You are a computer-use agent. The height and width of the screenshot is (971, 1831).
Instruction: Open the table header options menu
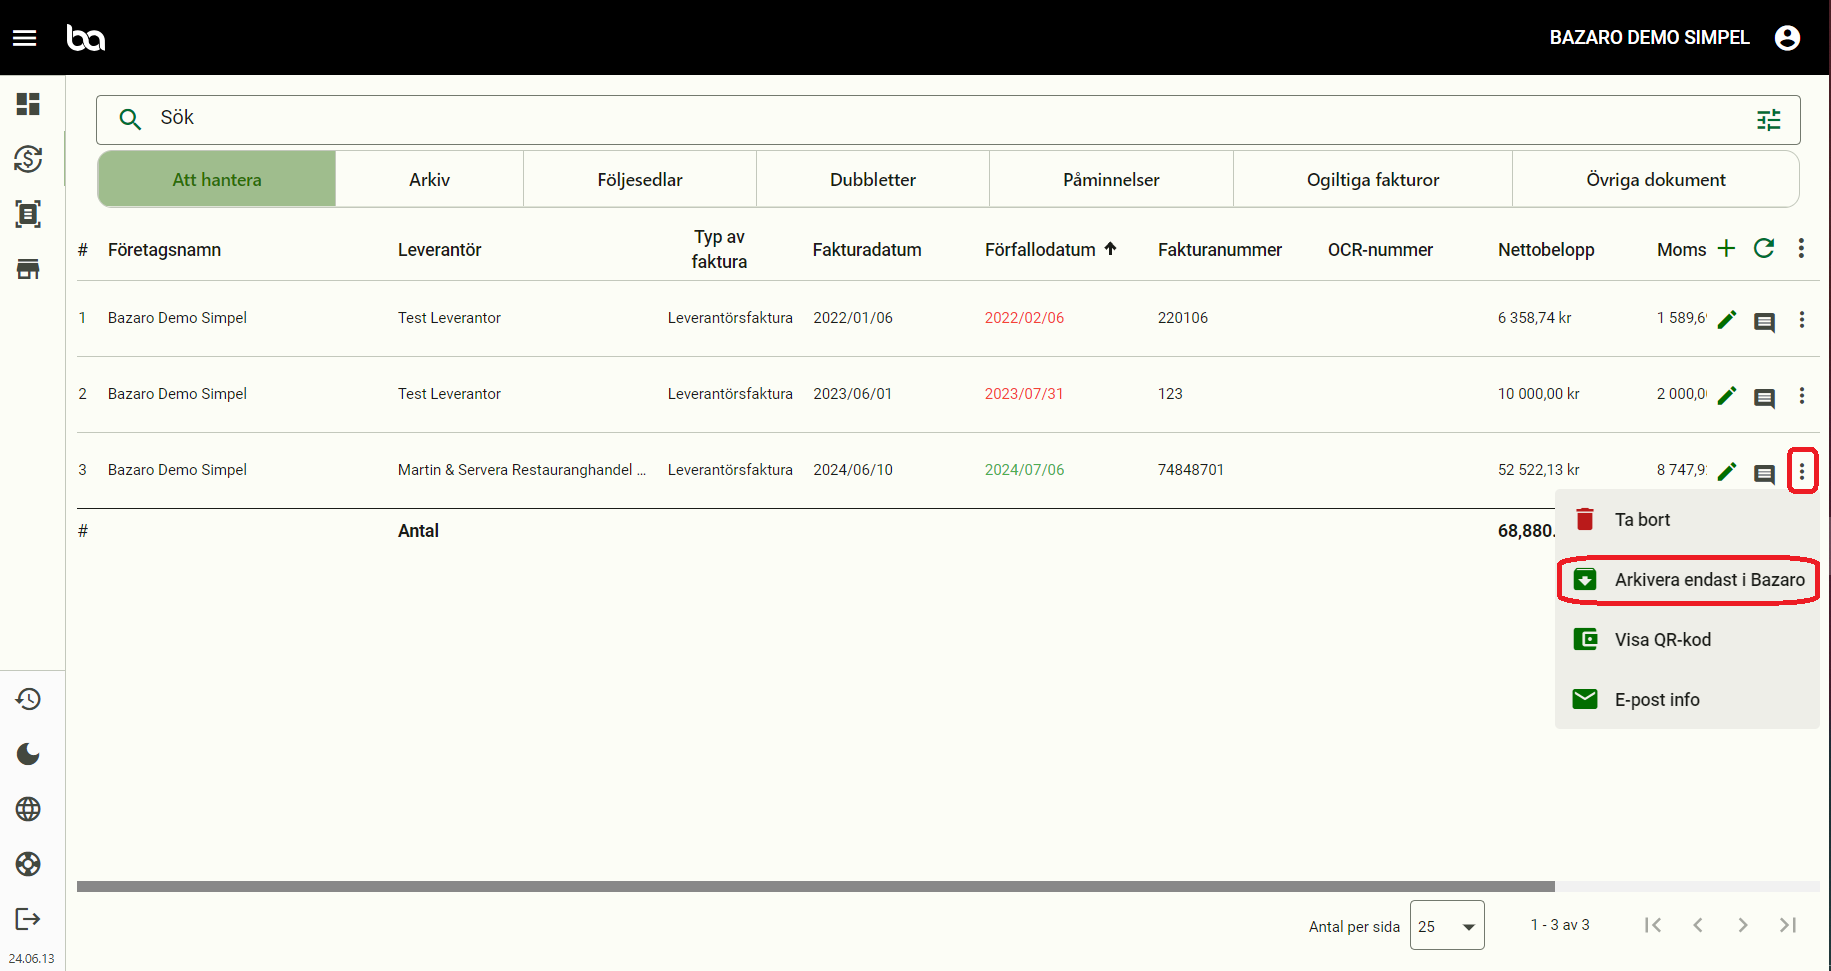pos(1801,248)
